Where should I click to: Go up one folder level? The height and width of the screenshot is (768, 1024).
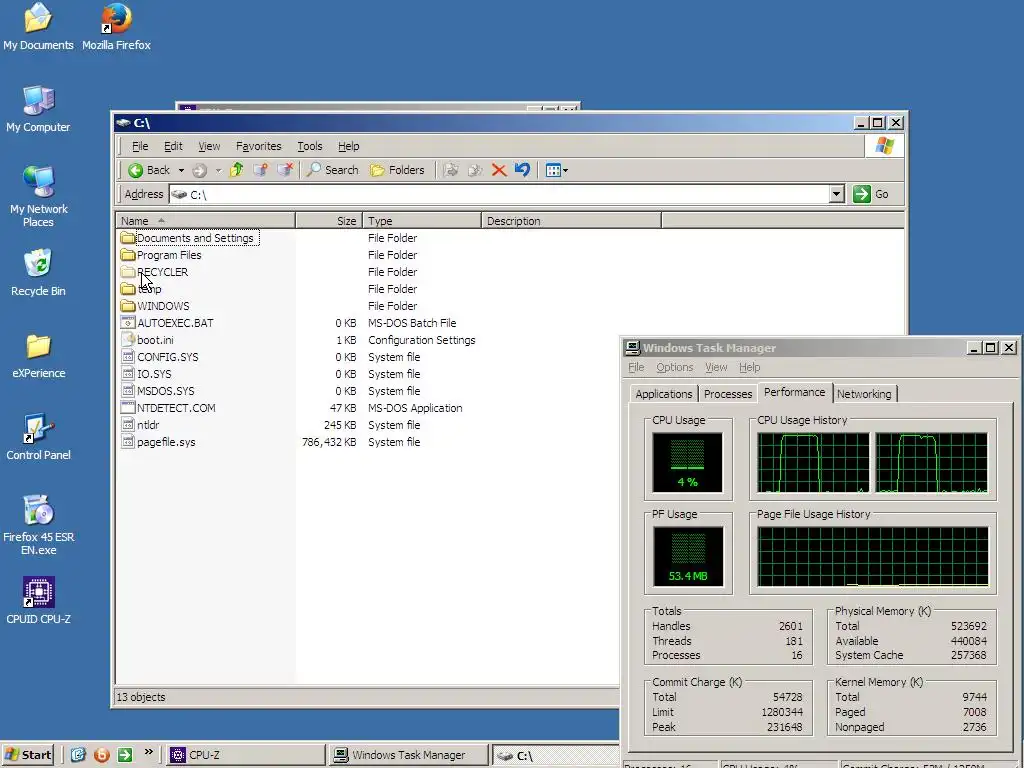pos(236,170)
